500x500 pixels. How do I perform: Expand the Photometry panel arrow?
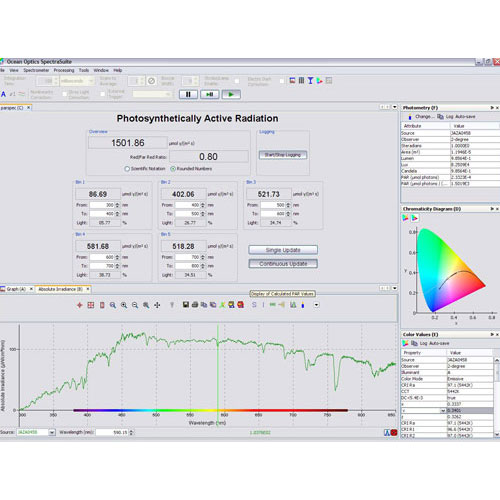click(492, 108)
